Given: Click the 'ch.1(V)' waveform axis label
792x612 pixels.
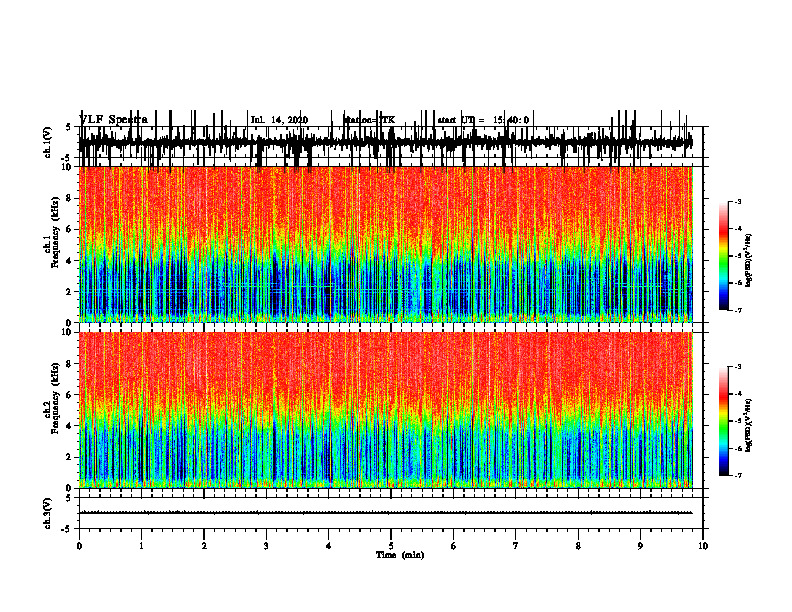Looking at the screenshot, I should tap(48, 142).
